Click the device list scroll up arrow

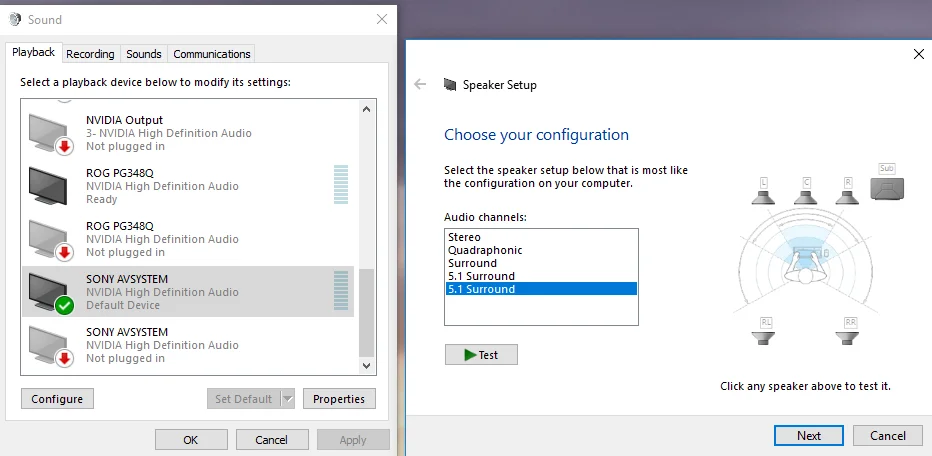(x=366, y=109)
